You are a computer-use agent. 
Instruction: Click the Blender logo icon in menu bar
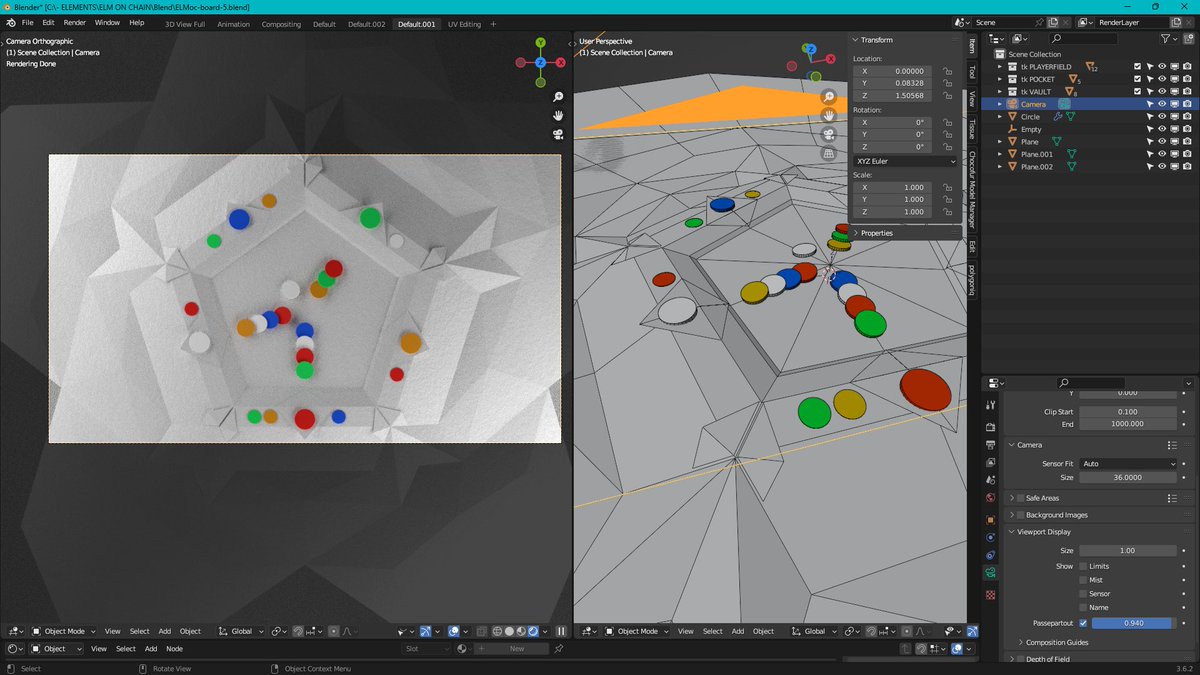[x=10, y=22]
